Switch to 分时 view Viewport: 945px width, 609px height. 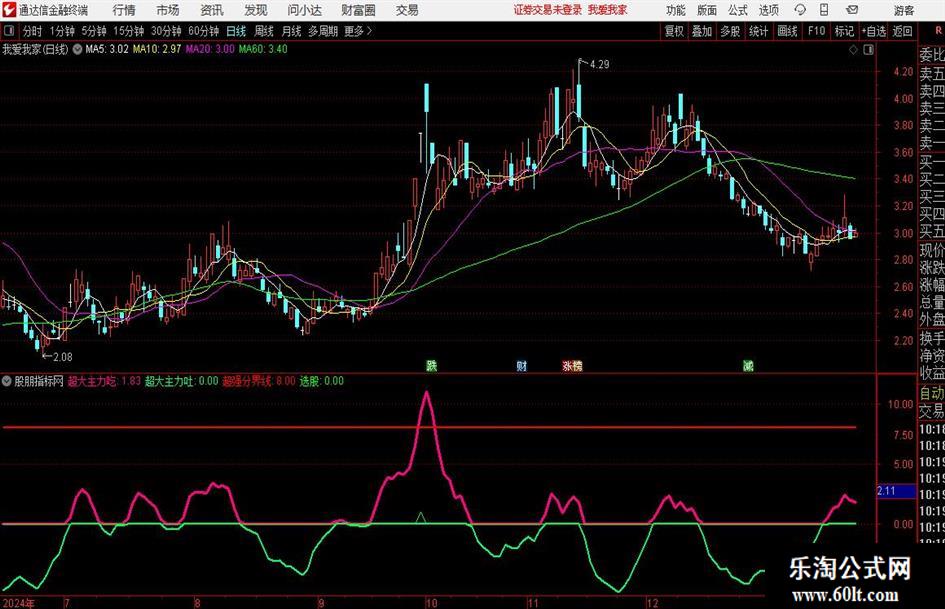33,31
